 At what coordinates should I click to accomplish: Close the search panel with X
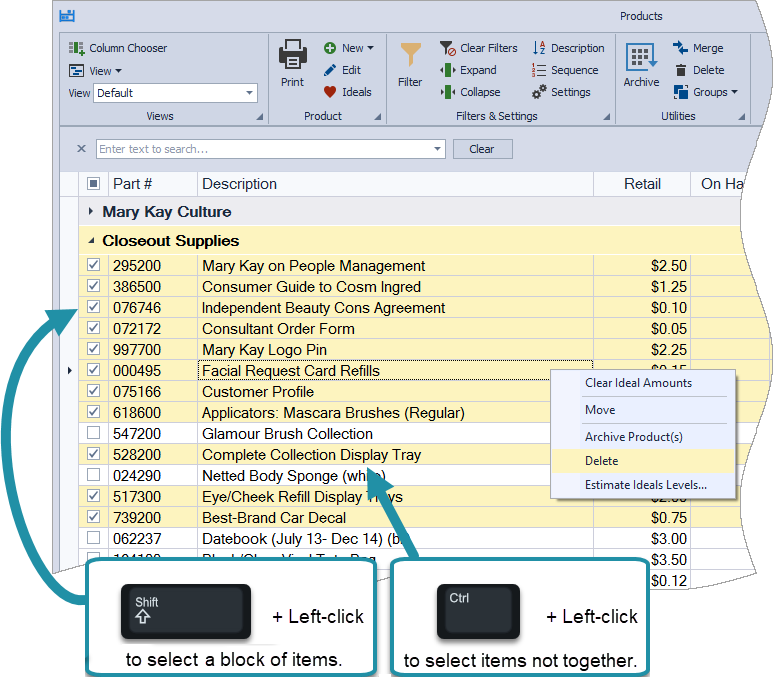pos(81,148)
